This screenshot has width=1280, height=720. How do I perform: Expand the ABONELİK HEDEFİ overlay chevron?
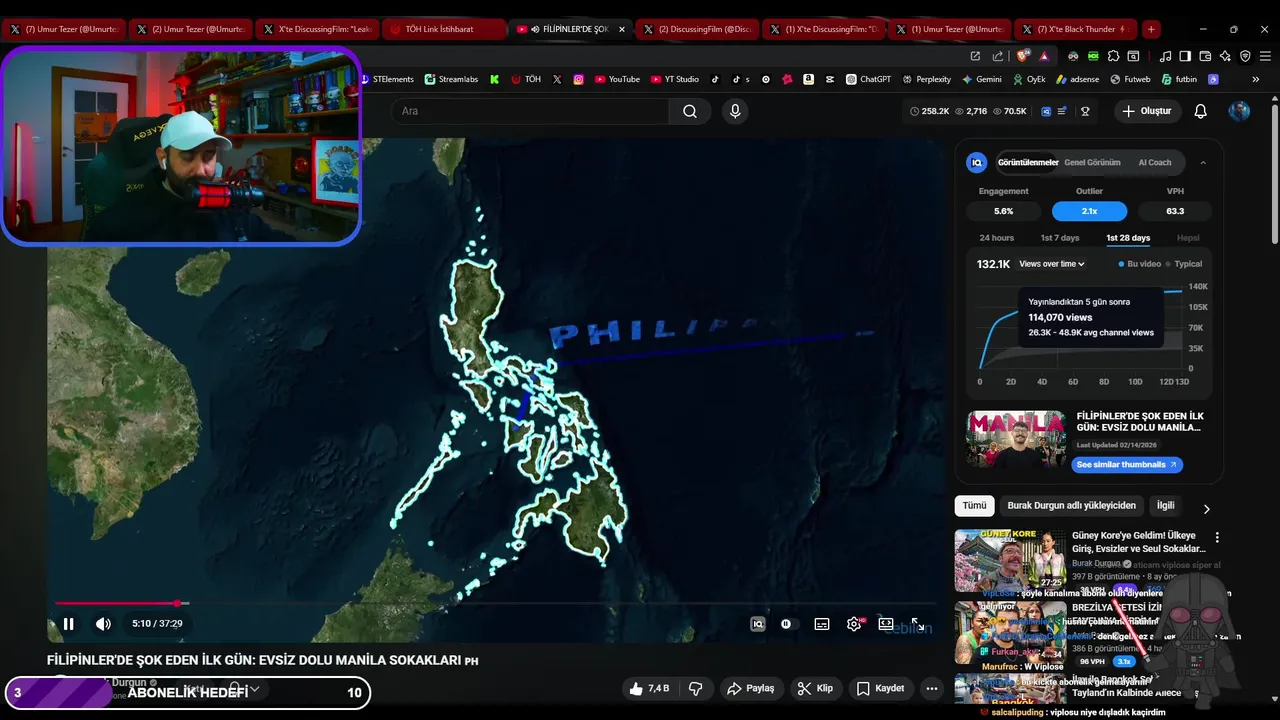254,689
